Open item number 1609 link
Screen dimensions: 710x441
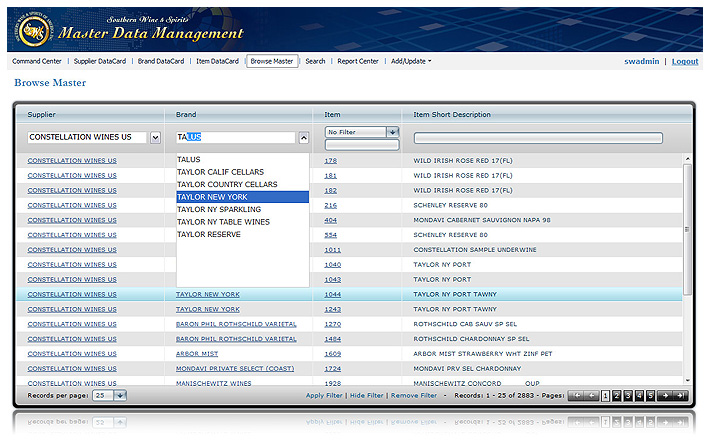[332, 354]
